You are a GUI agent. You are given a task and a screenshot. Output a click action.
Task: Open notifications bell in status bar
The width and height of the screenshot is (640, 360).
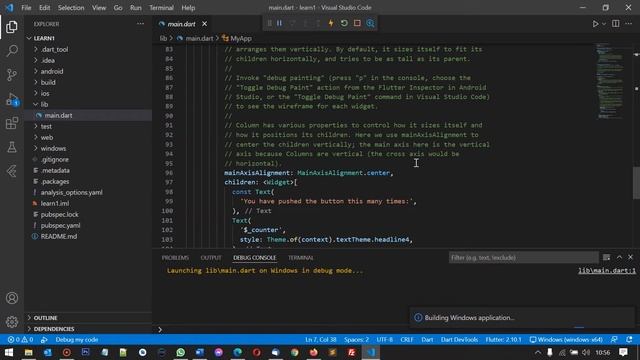click(x=629, y=340)
